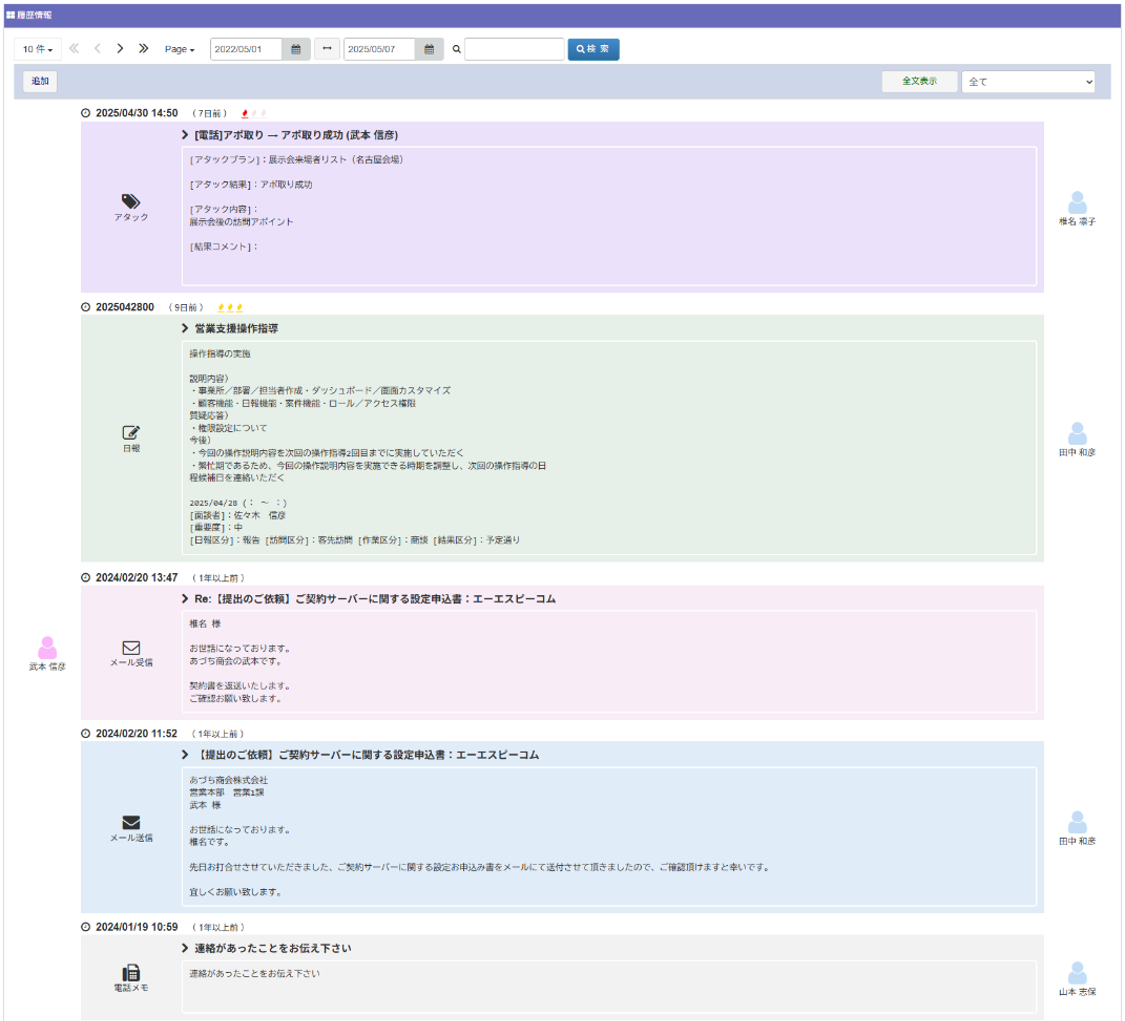The width and height of the screenshot is (1125, 1021).
Task: Expand the 営業支援操作指導 entry
Action: 186,328
